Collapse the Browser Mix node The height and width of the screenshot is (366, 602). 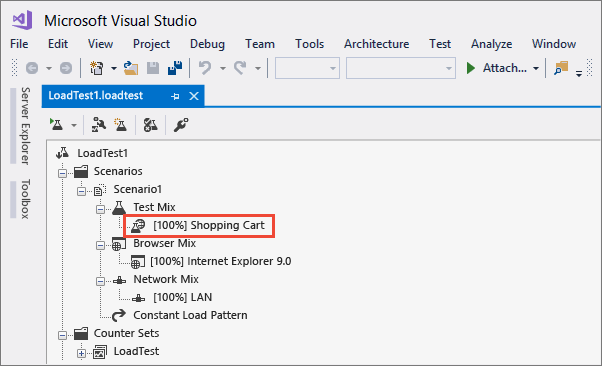coord(100,245)
